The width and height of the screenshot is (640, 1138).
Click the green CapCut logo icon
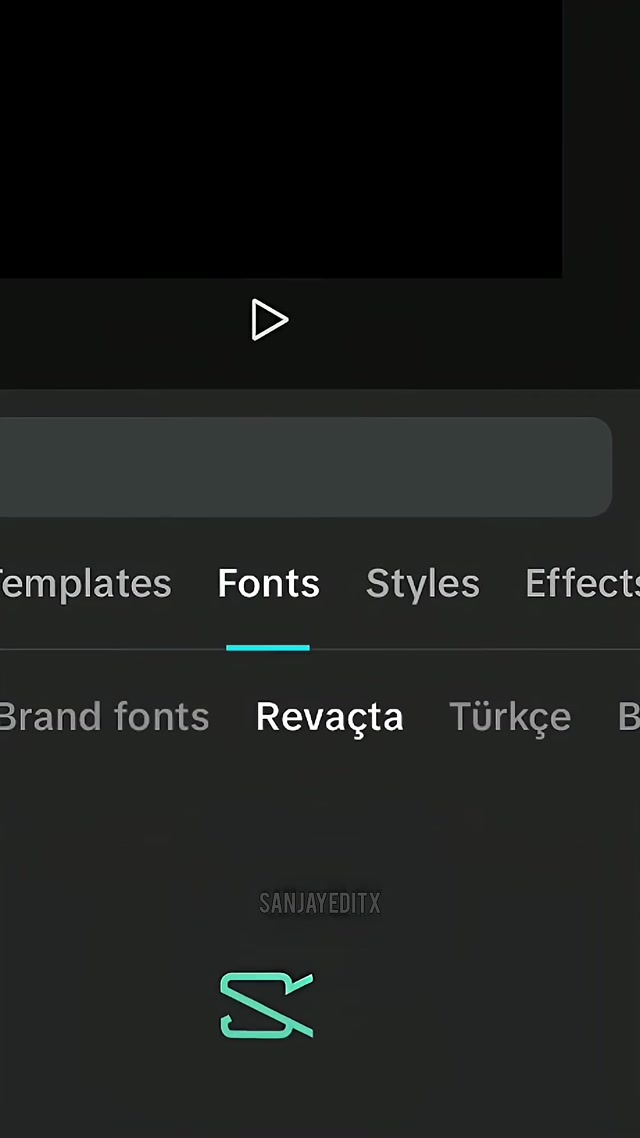click(266, 1005)
